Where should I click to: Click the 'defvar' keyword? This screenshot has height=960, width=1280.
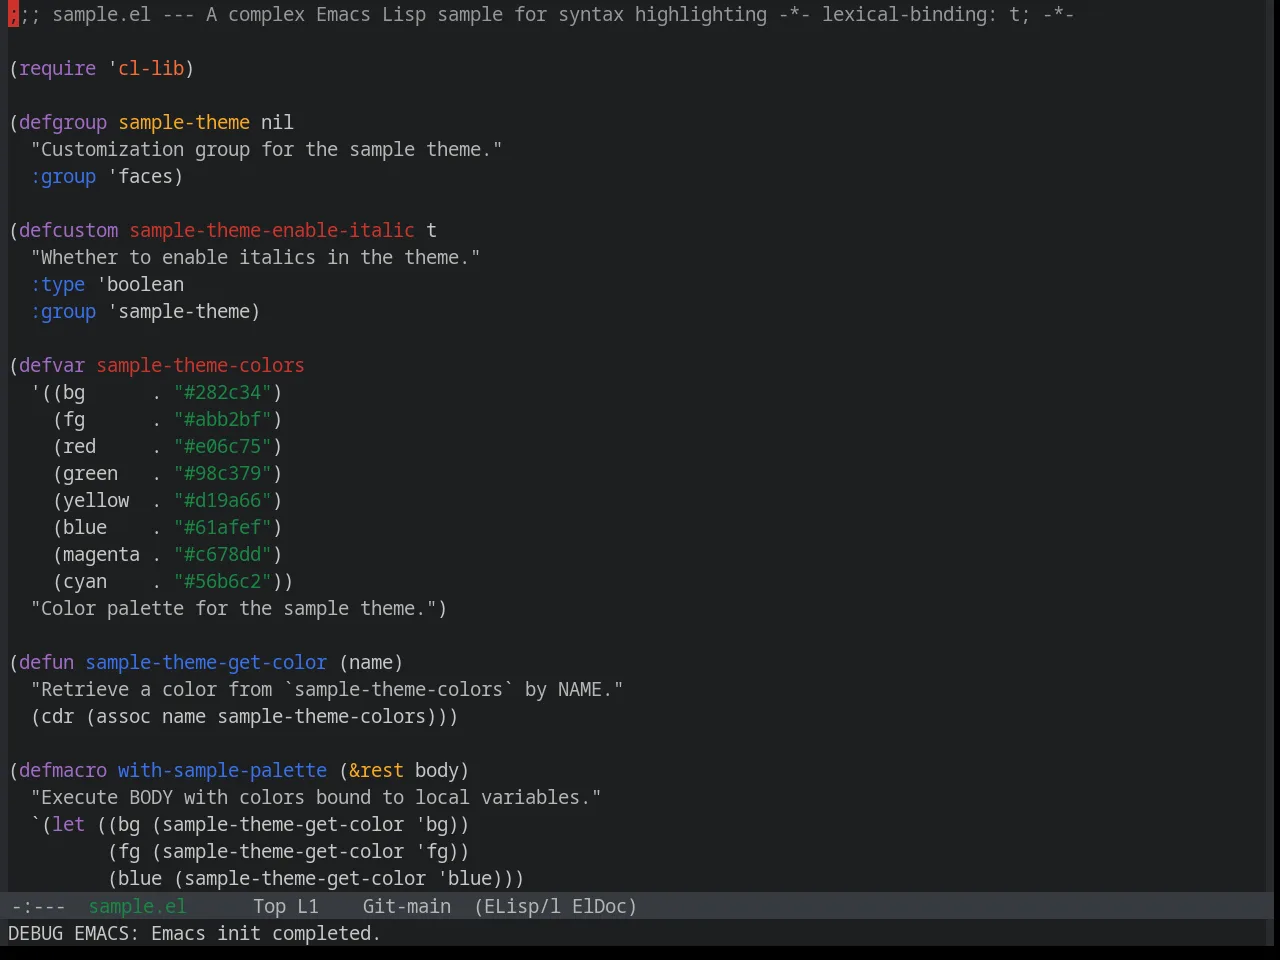pyautogui.click(x=52, y=365)
